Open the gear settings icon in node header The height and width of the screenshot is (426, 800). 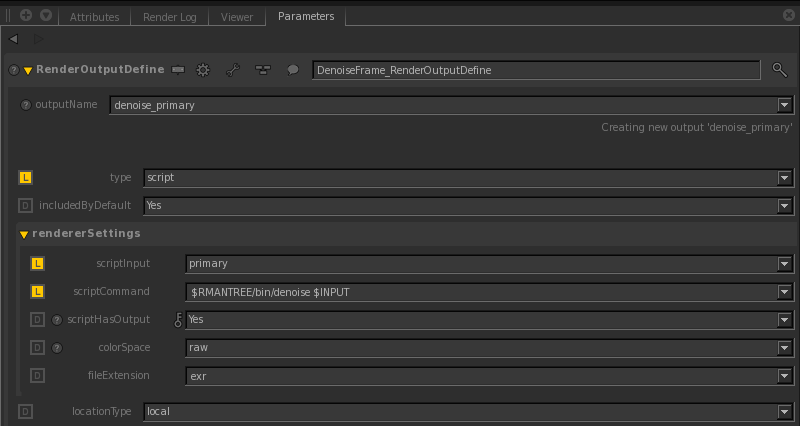pyautogui.click(x=203, y=70)
